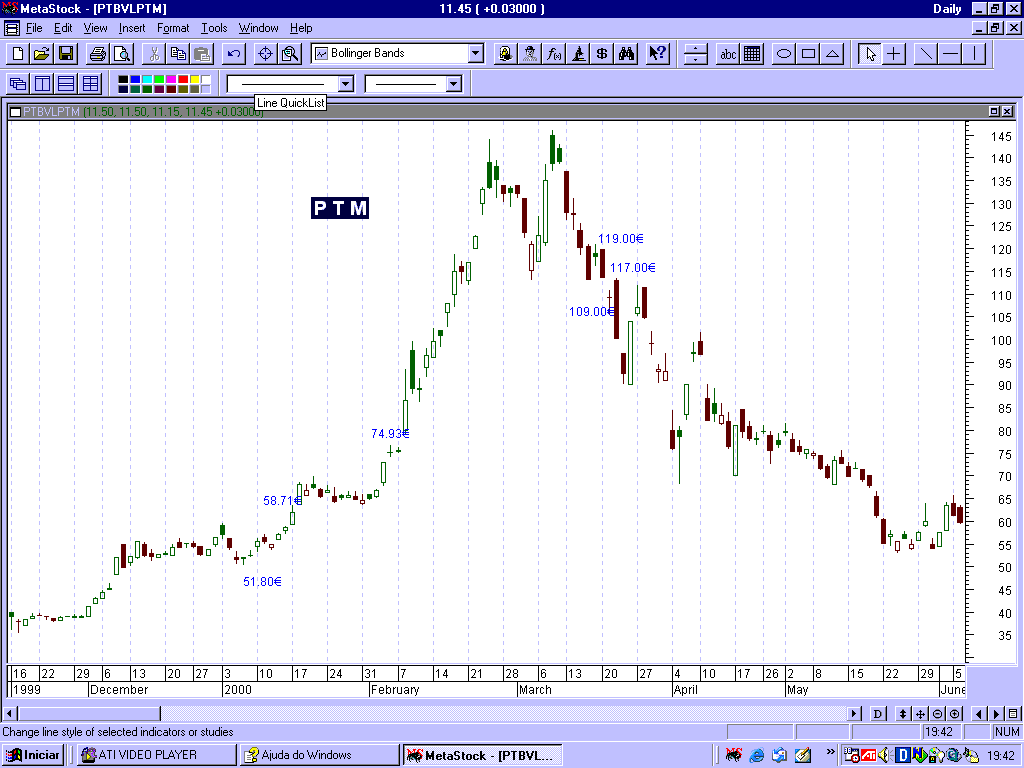Click the zoom in plus button below chart
The height and width of the screenshot is (768, 1024).
[954, 714]
